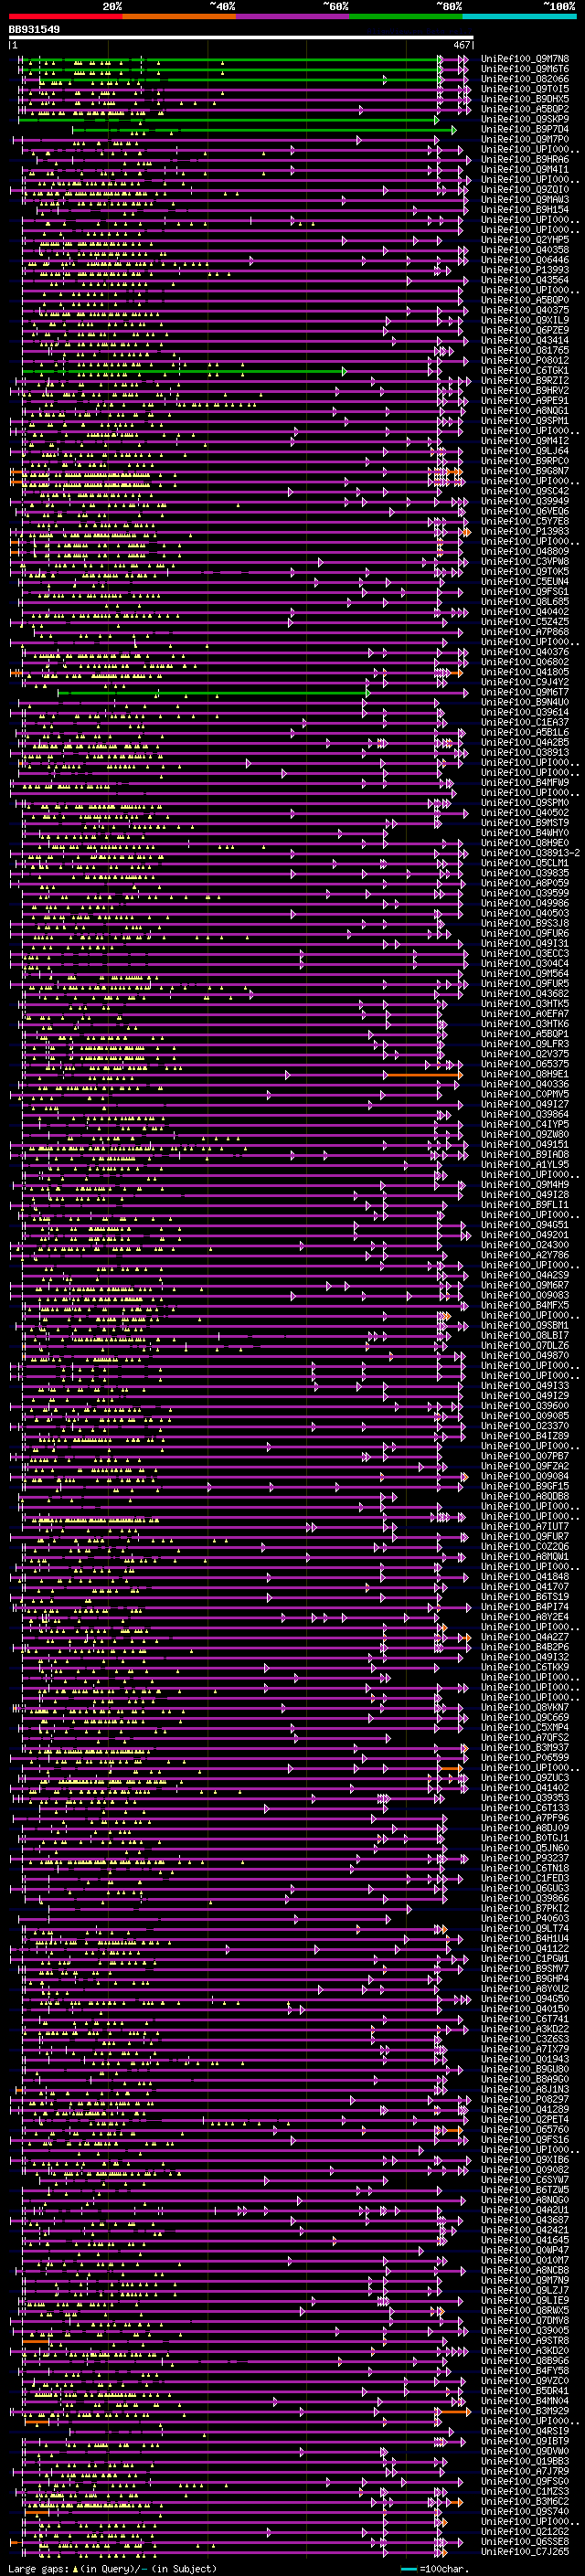Choose the UniRef100_Q39599 label

[x=525, y=893]
